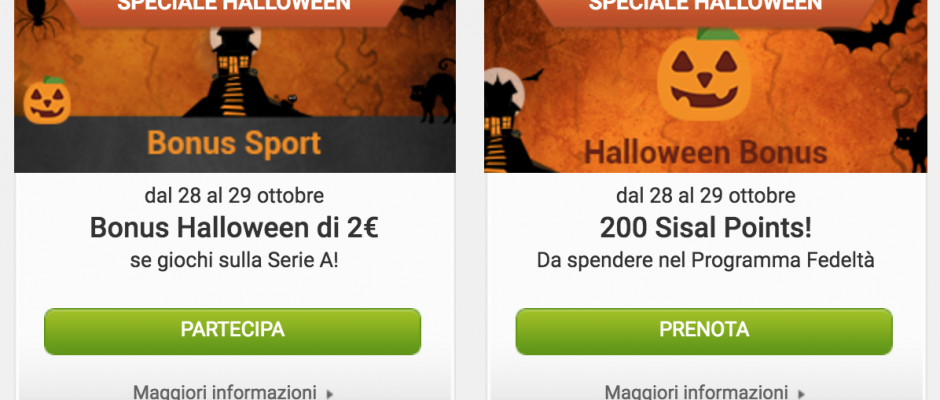The width and height of the screenshot is (940, 400).
Task: Open Maggiori informazioni under Sisal Points offer
Action: click(x=696, y=392)
